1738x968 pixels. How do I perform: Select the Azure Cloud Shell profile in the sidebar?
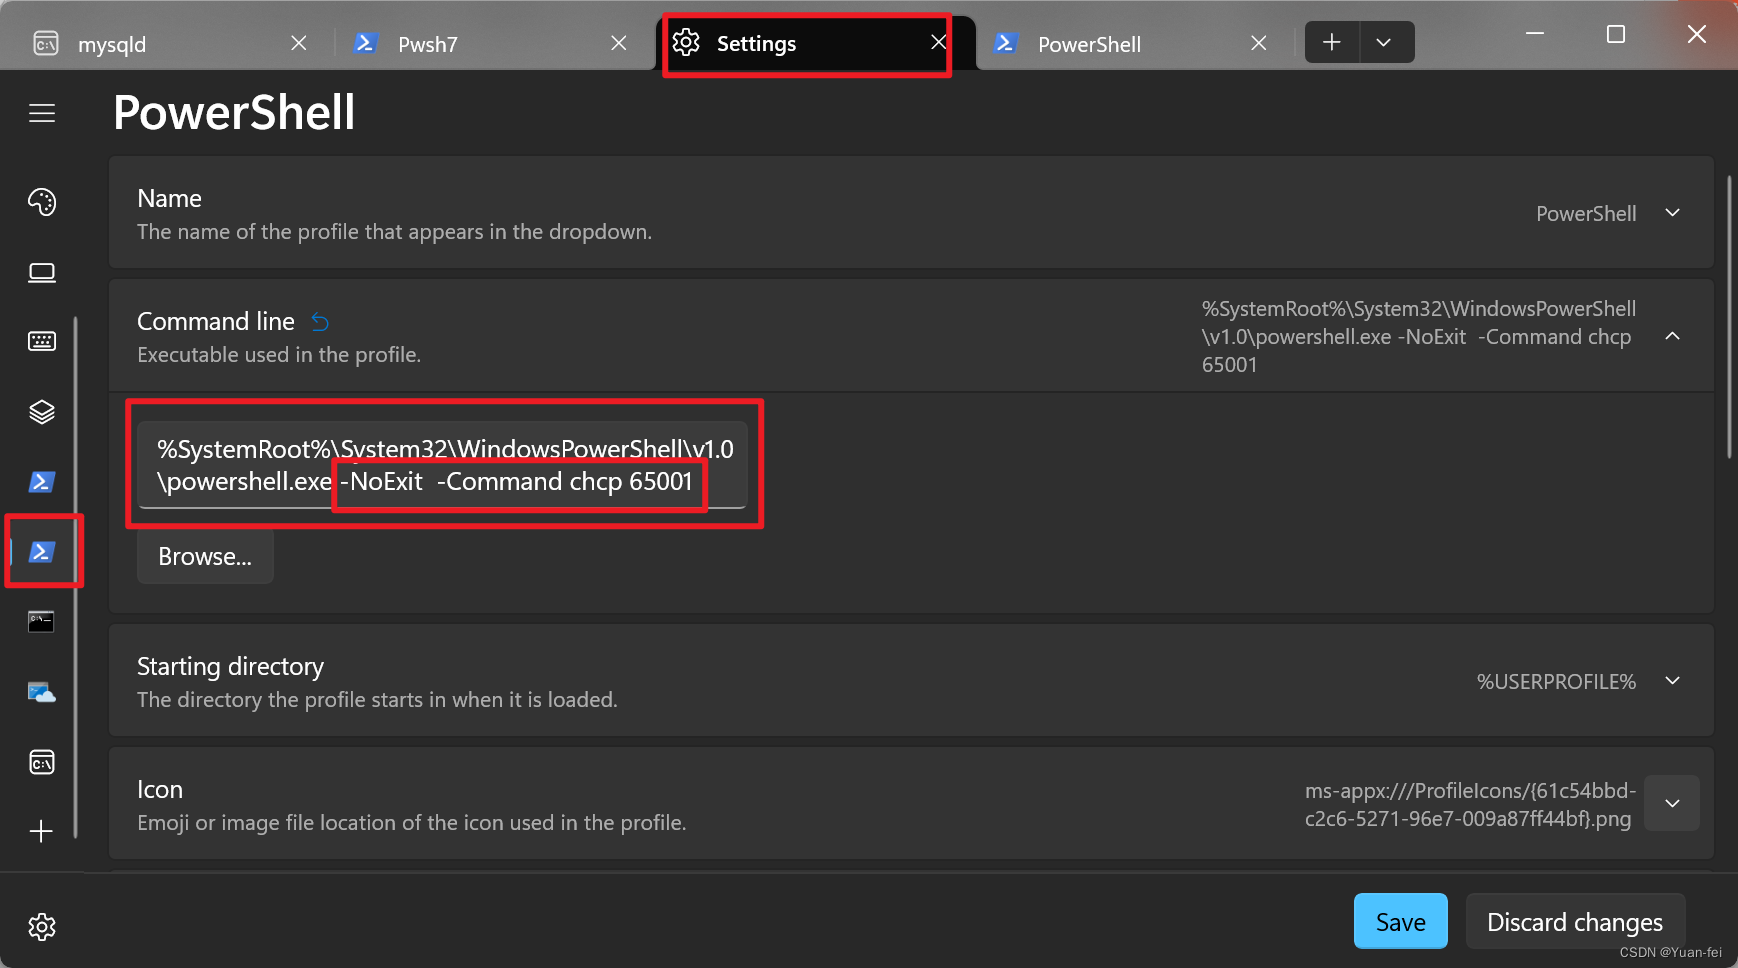click(x=42, y=692)
